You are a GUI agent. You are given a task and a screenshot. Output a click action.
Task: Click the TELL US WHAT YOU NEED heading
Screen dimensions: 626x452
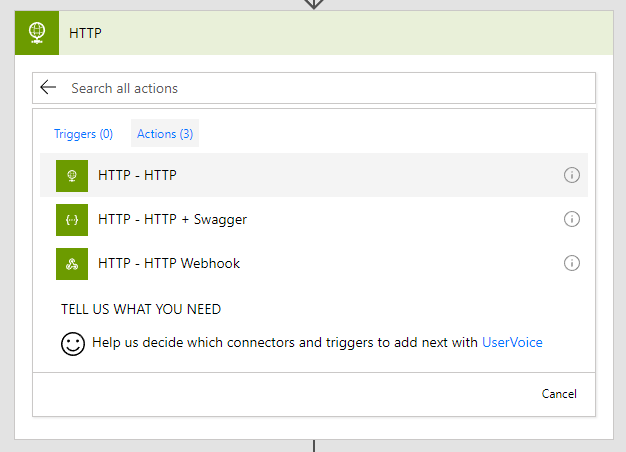coord(141,309)
